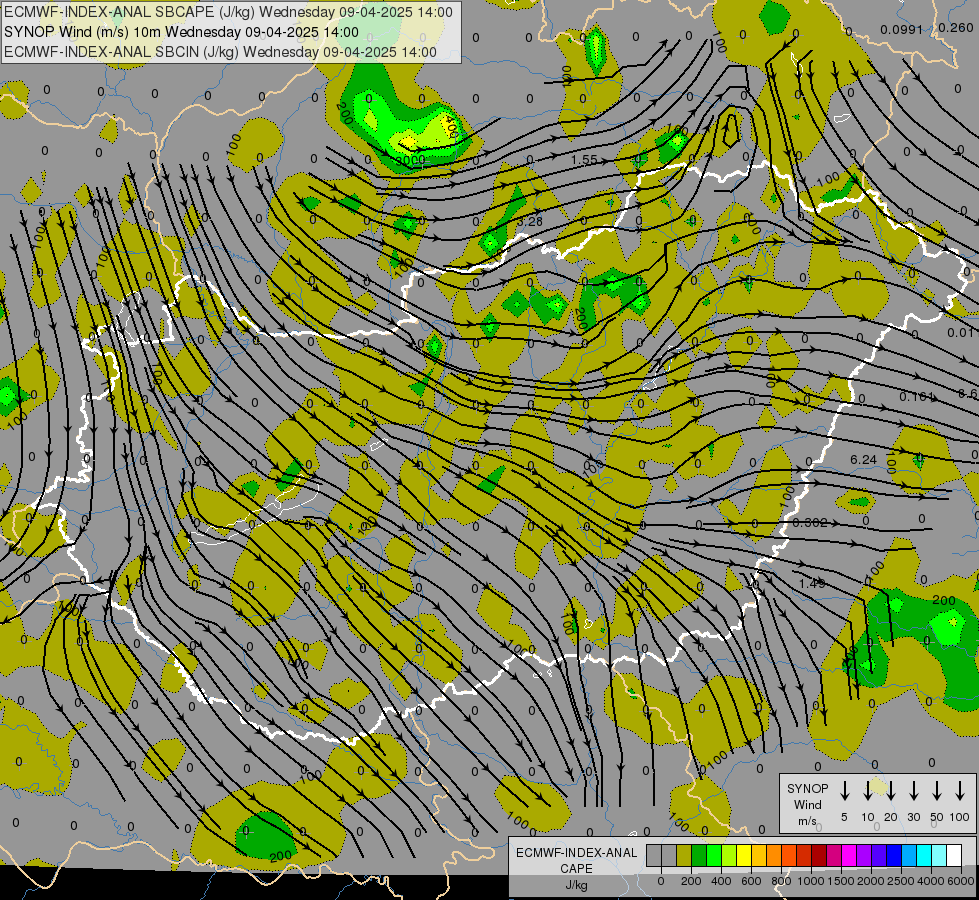Click the J/kg unit label in CAPE legend
The height and width of the screenshot is (900, 979).
coord(576,885)
